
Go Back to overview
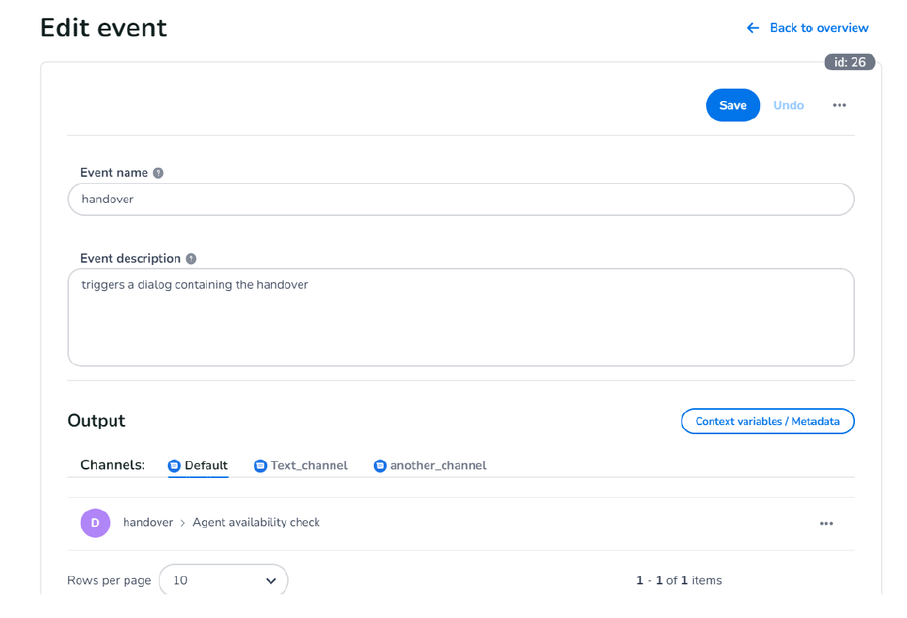point(818,28)
